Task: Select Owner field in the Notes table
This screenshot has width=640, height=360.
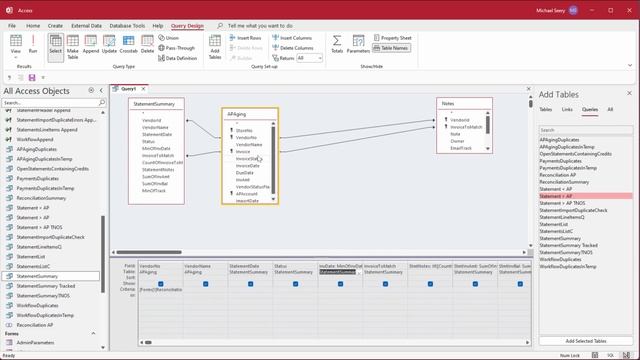Action: click(457, 141)
